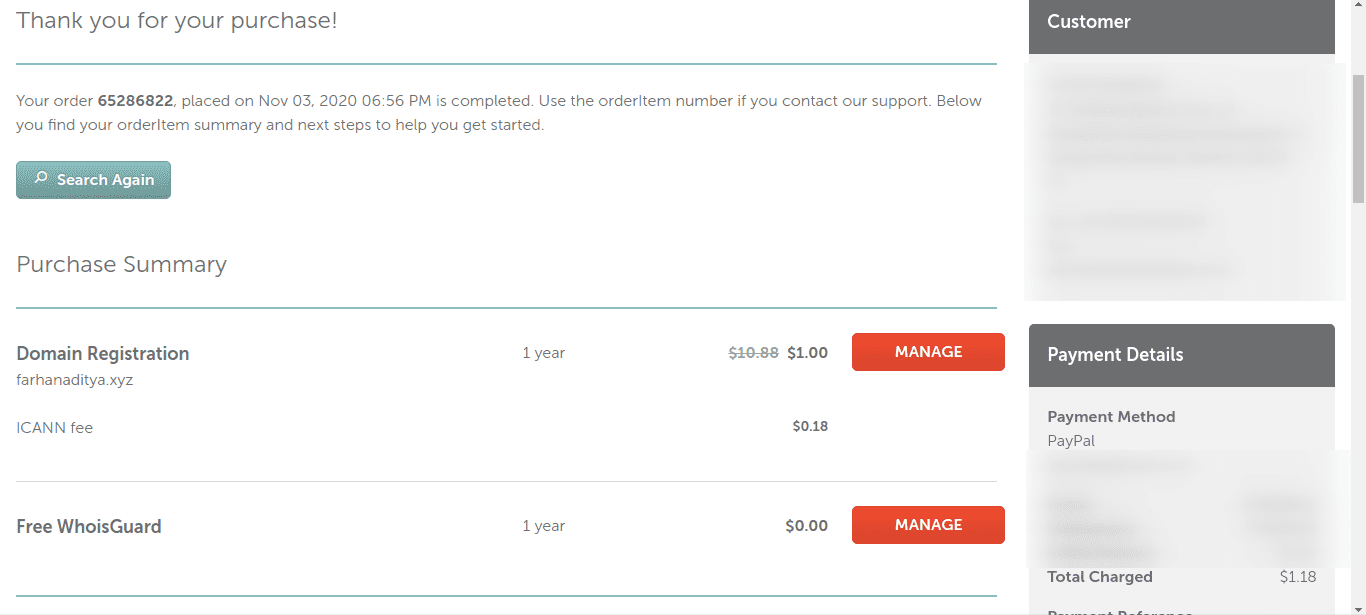Click the Payment Reference label
The height and width of the screenshot is (615, 1366).
click(x=1118, y=610)
